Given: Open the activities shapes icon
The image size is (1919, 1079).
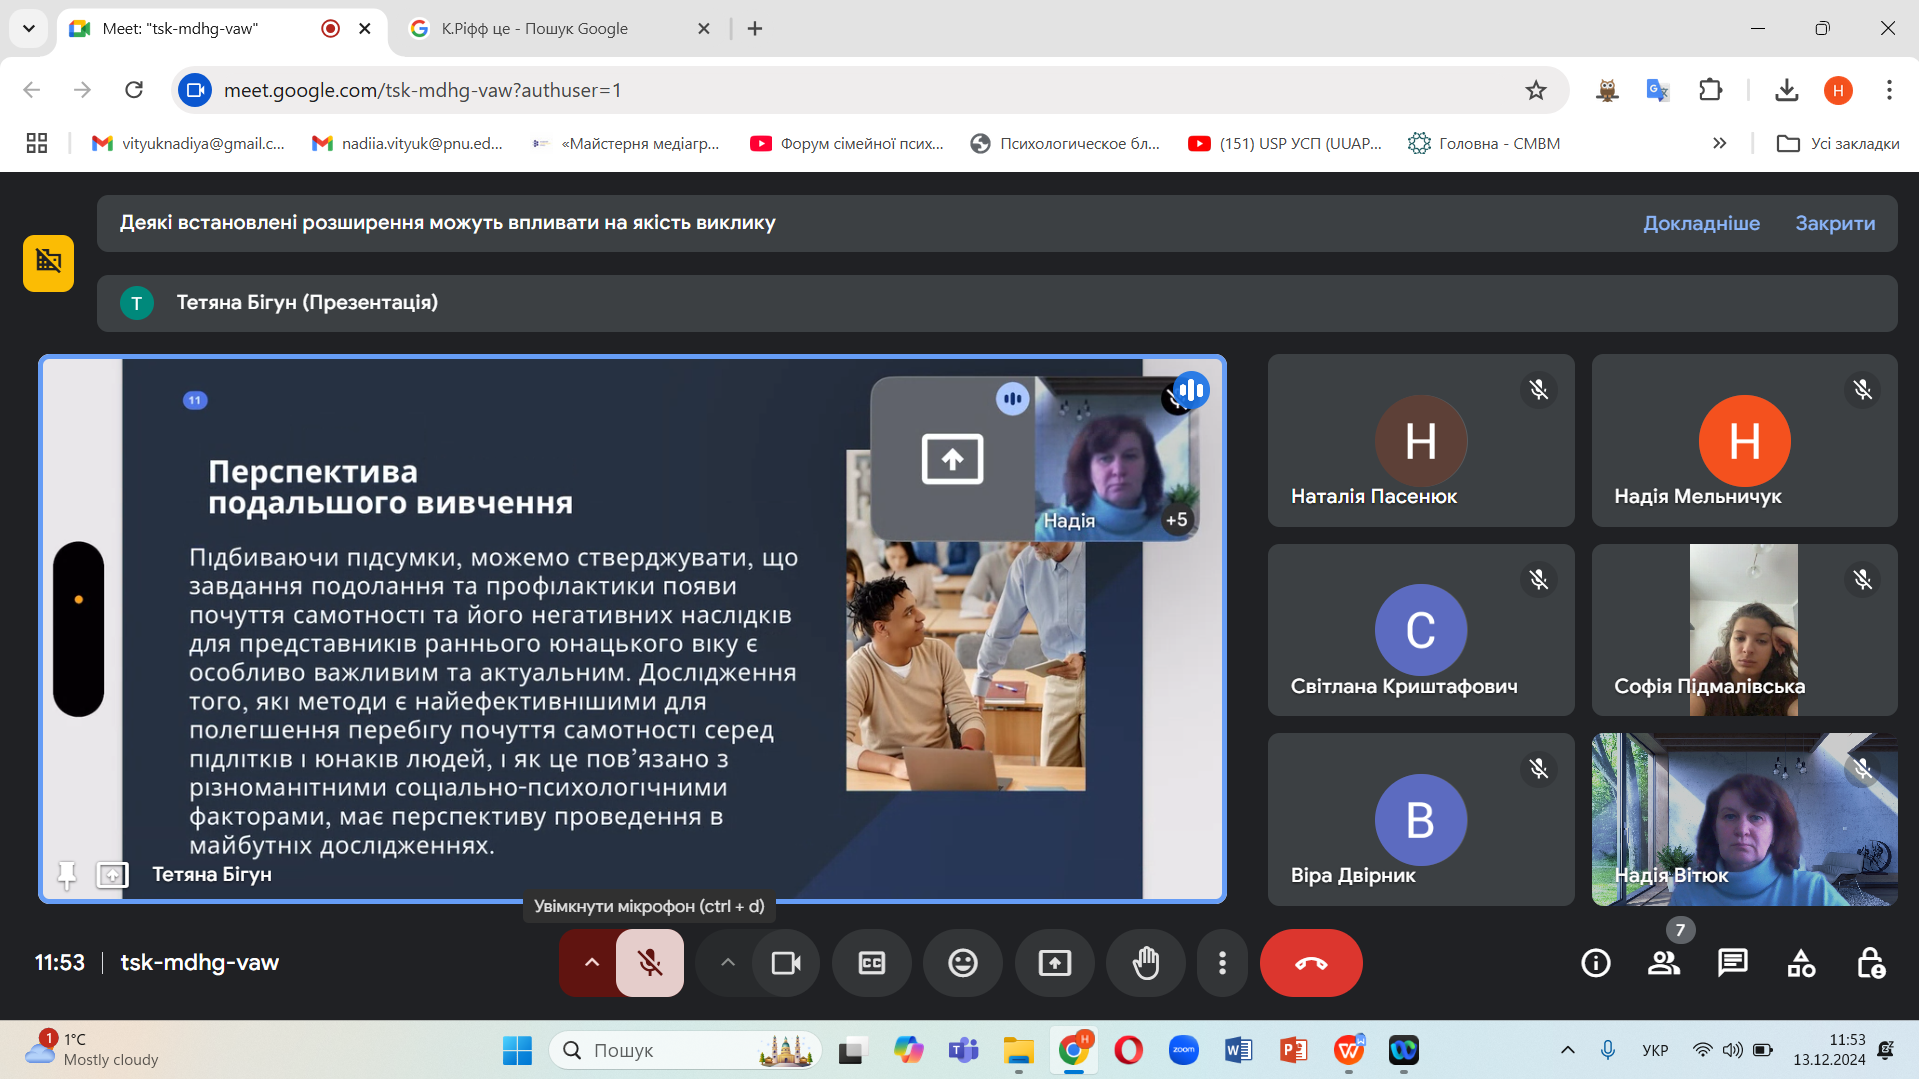Looking at the screenshot, I should coord(1801,963).
